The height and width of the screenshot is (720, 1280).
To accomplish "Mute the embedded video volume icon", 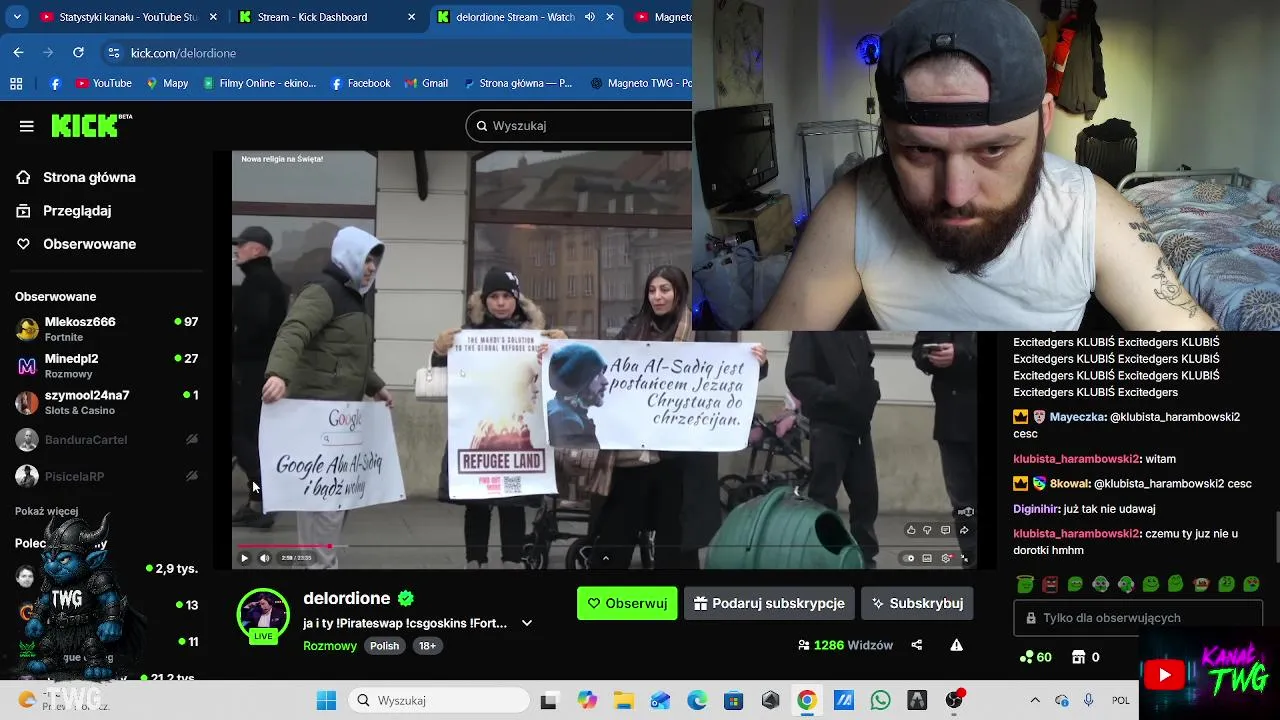I will [265, 558].
